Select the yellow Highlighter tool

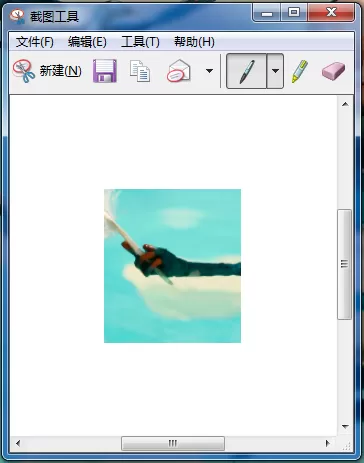300,71
